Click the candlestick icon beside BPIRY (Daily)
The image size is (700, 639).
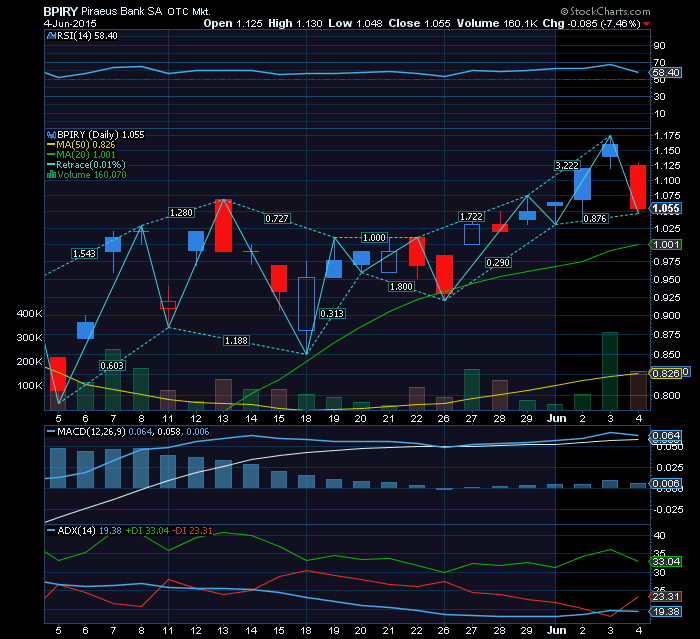(x=51, y=135)
